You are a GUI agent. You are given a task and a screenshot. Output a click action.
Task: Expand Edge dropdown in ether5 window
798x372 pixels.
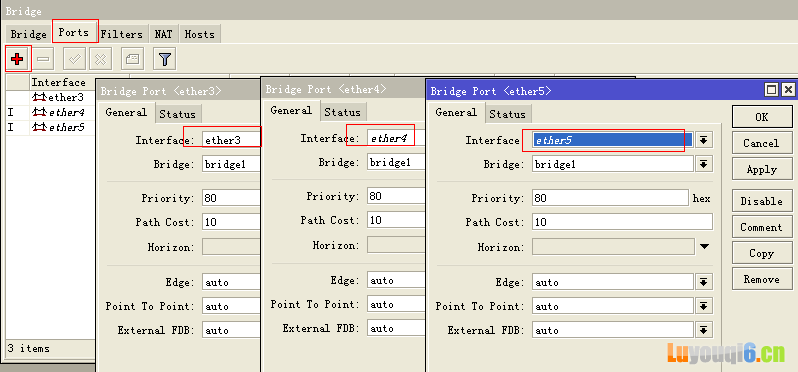click(x=704, y=282)
